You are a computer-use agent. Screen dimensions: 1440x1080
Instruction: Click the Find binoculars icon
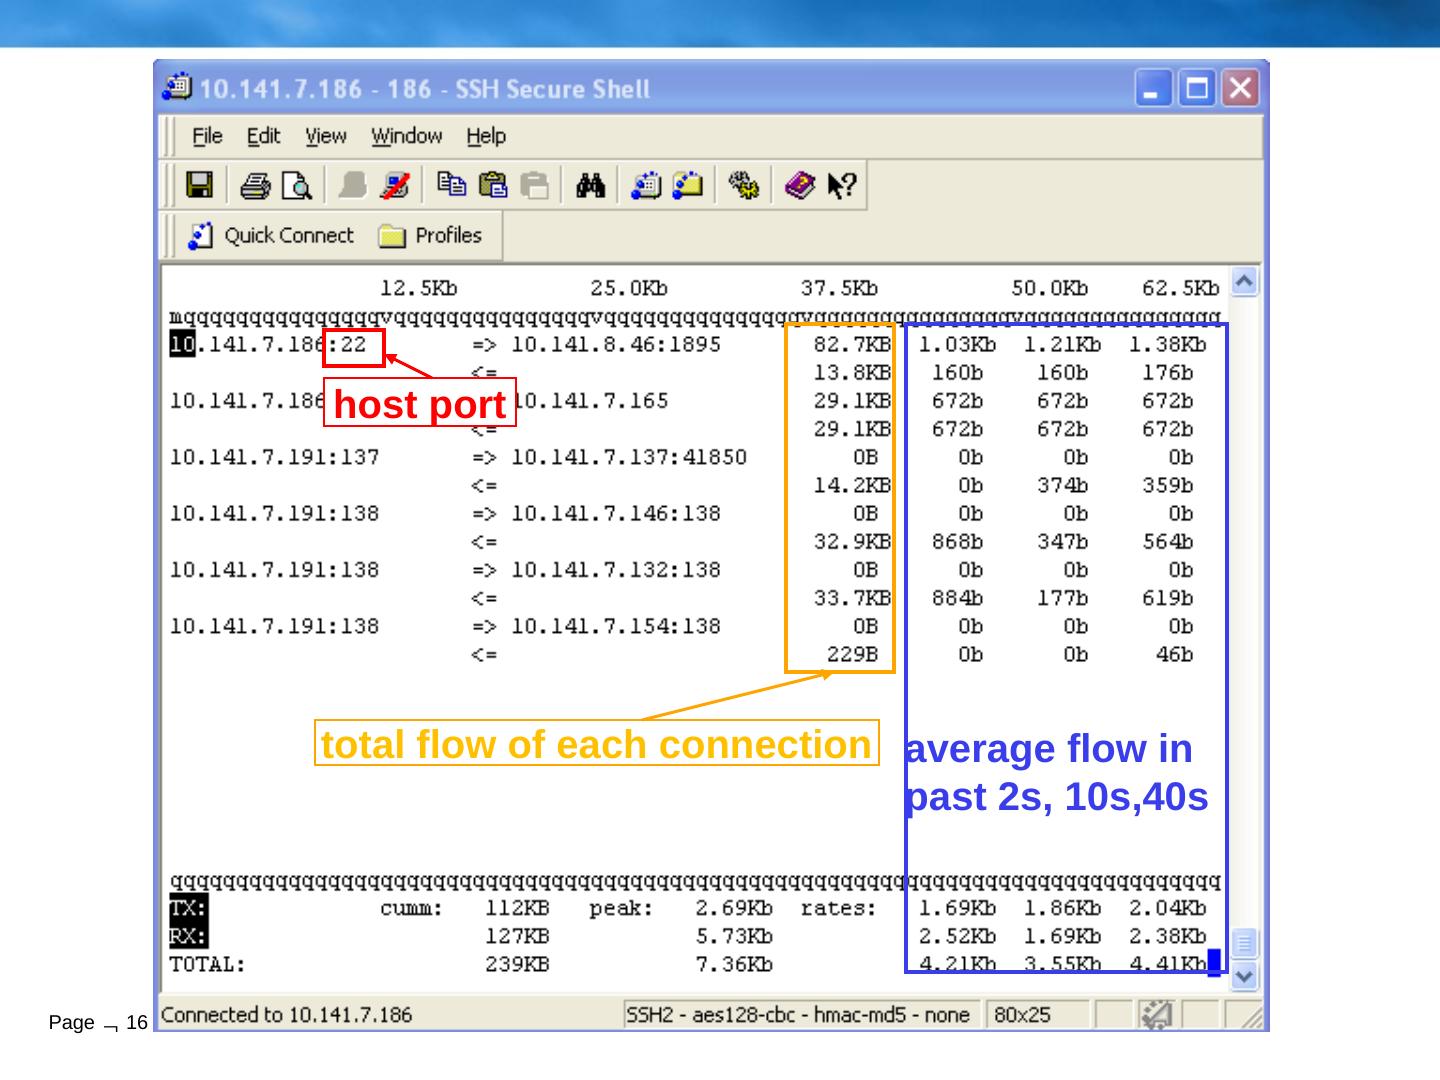tap(590, 186)
